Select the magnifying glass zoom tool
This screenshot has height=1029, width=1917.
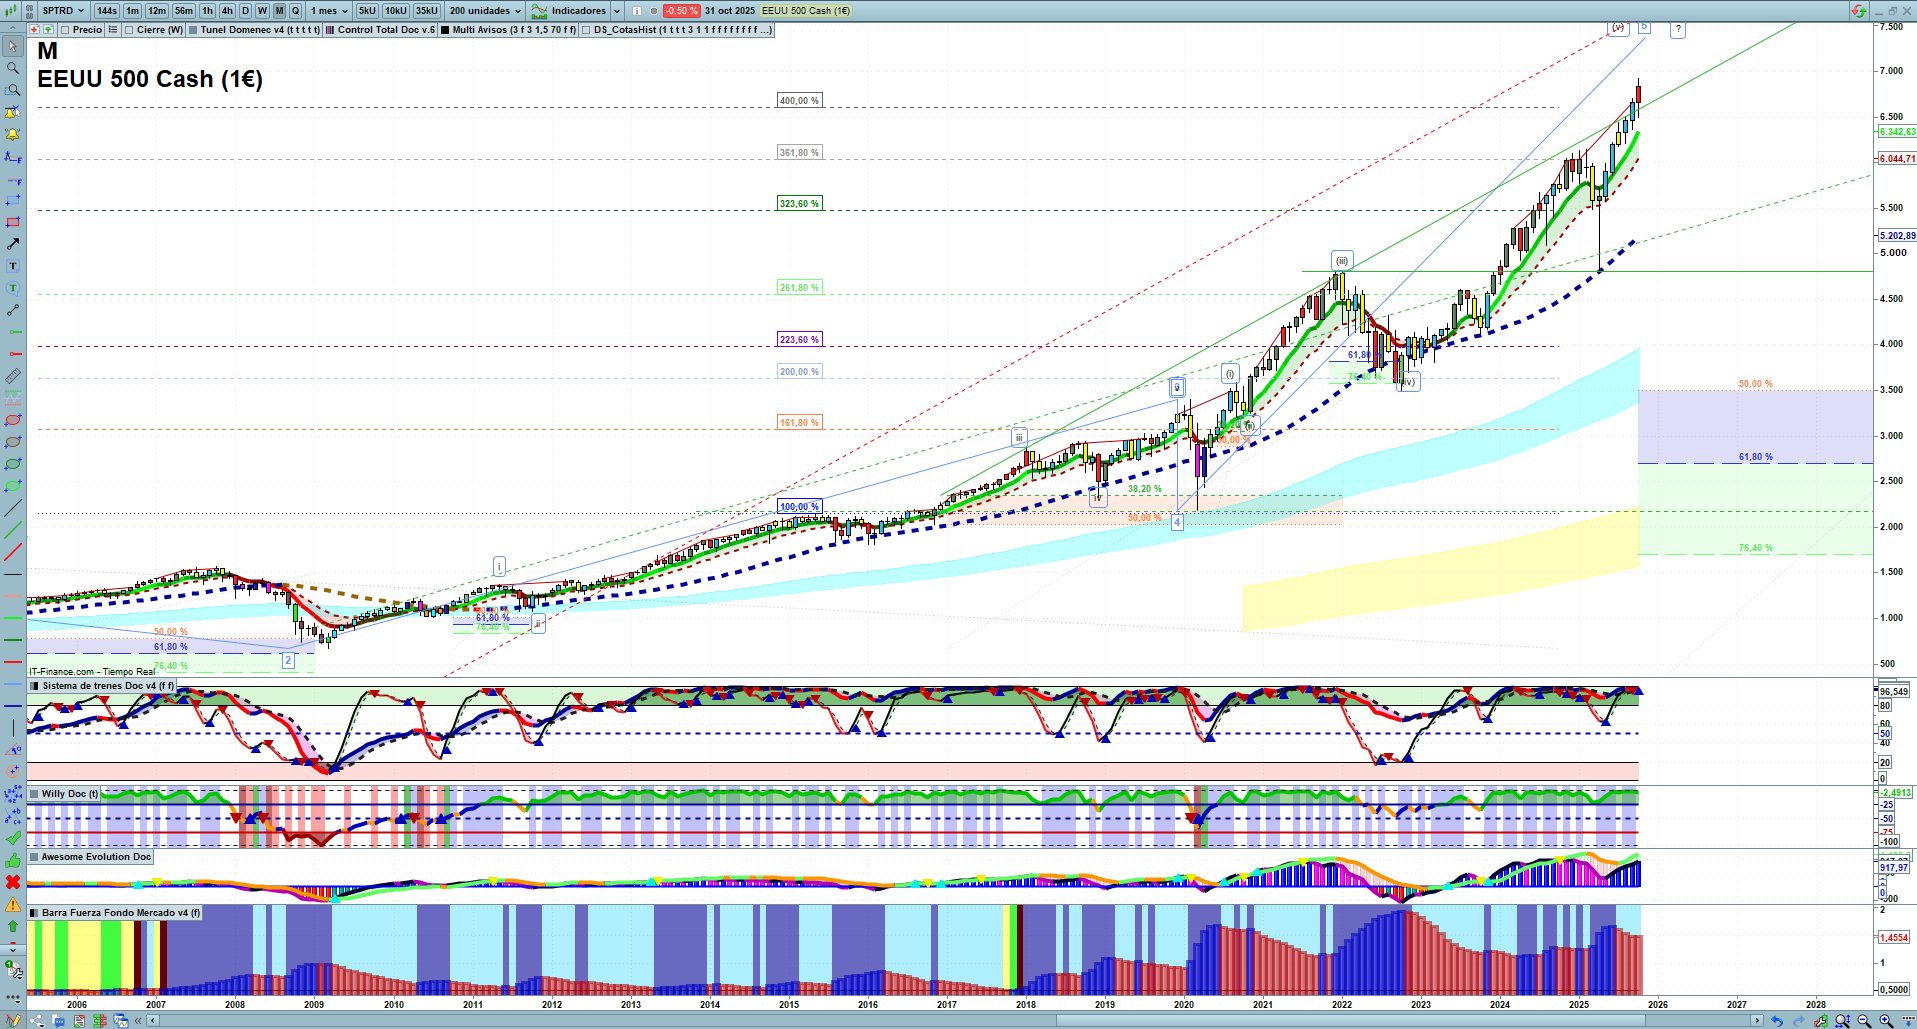pyautogui.click(x=13, y=68)
